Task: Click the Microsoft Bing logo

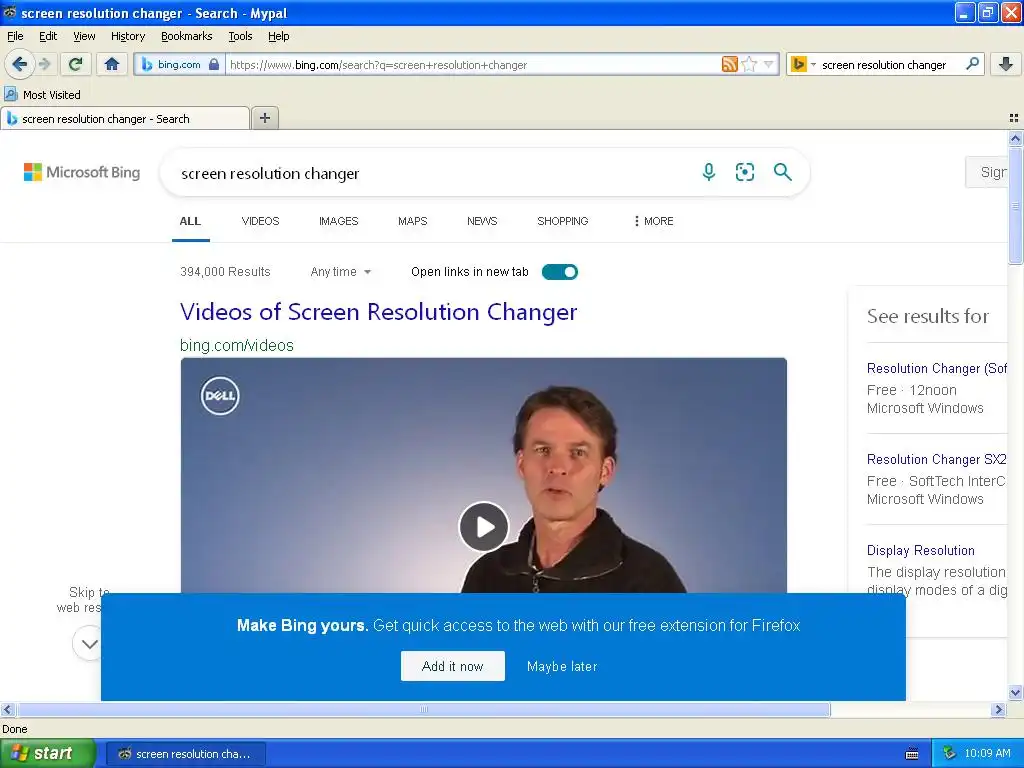Action: point(82,172)
